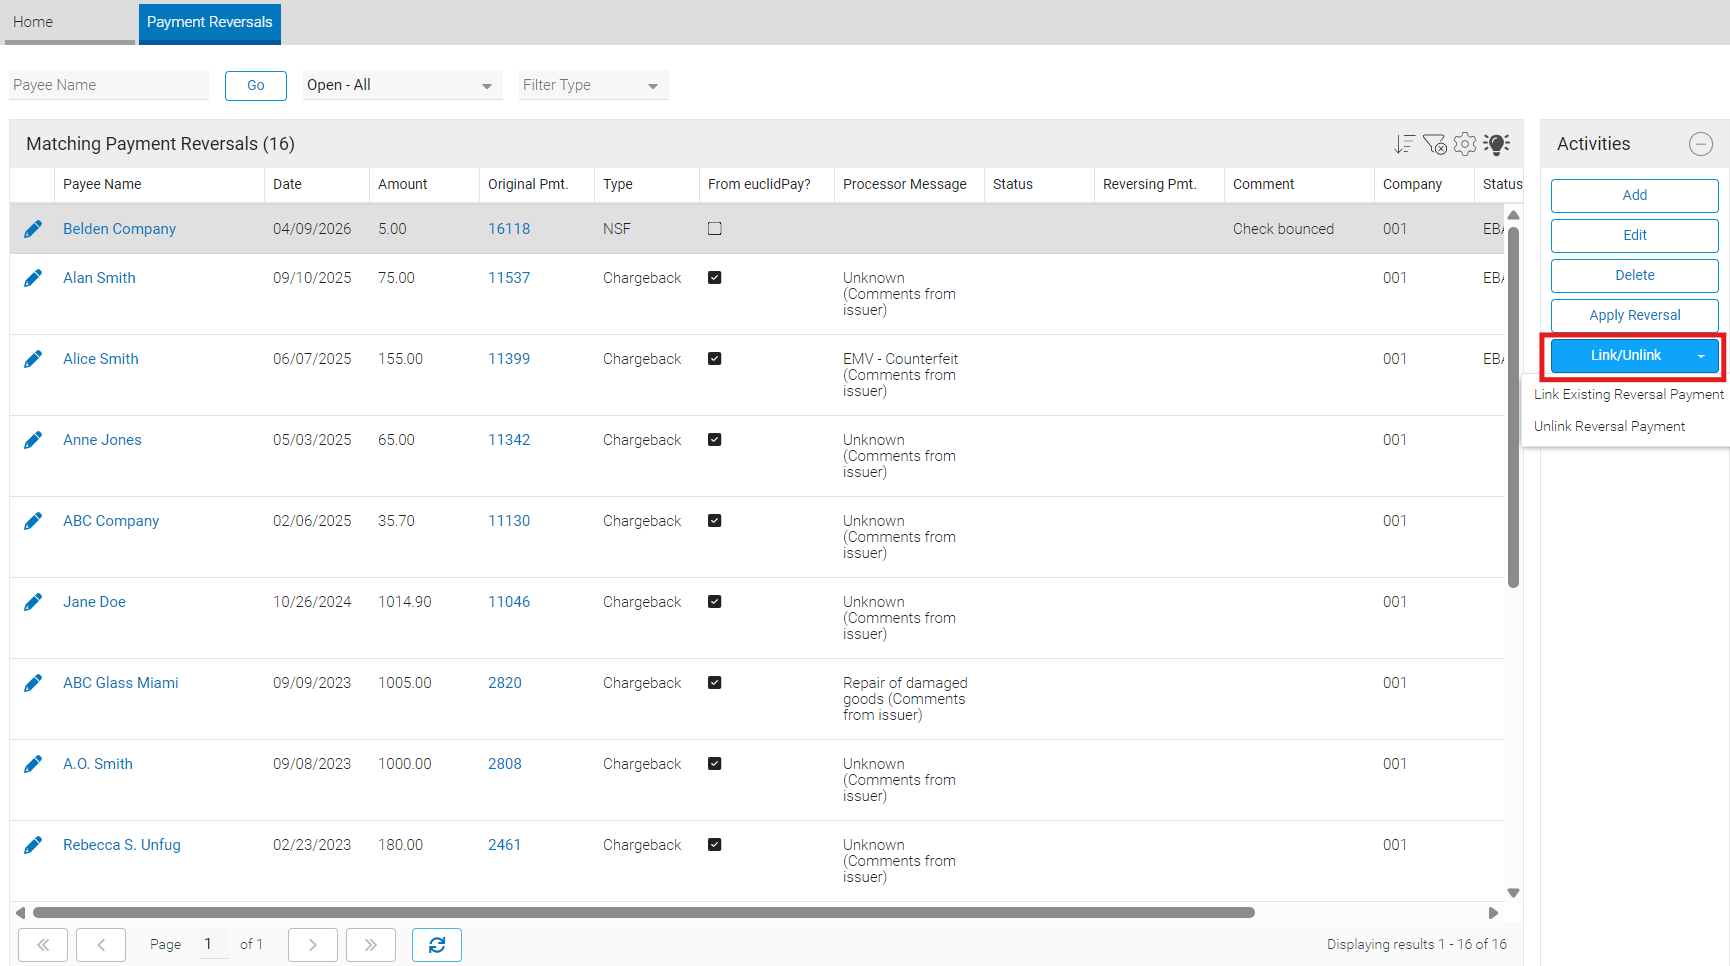Open original payment 11537
The image size is (1730, 966).
tap(509, 278)
